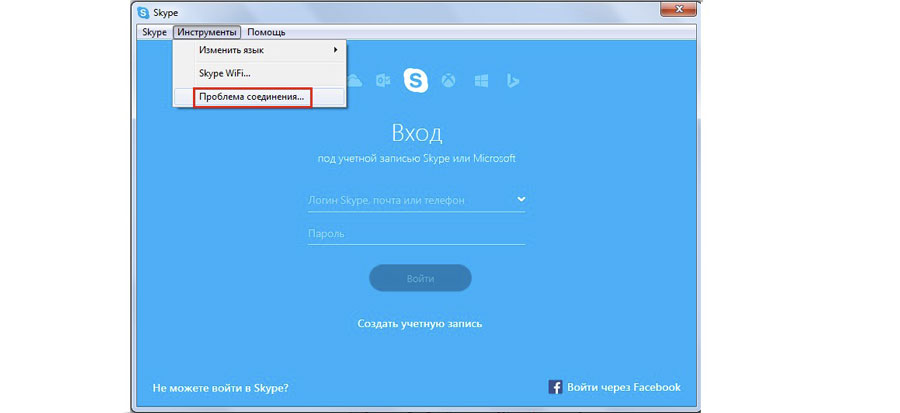Click Войти через Facebook link
900x413 pixels.
(x=624, y=387)
